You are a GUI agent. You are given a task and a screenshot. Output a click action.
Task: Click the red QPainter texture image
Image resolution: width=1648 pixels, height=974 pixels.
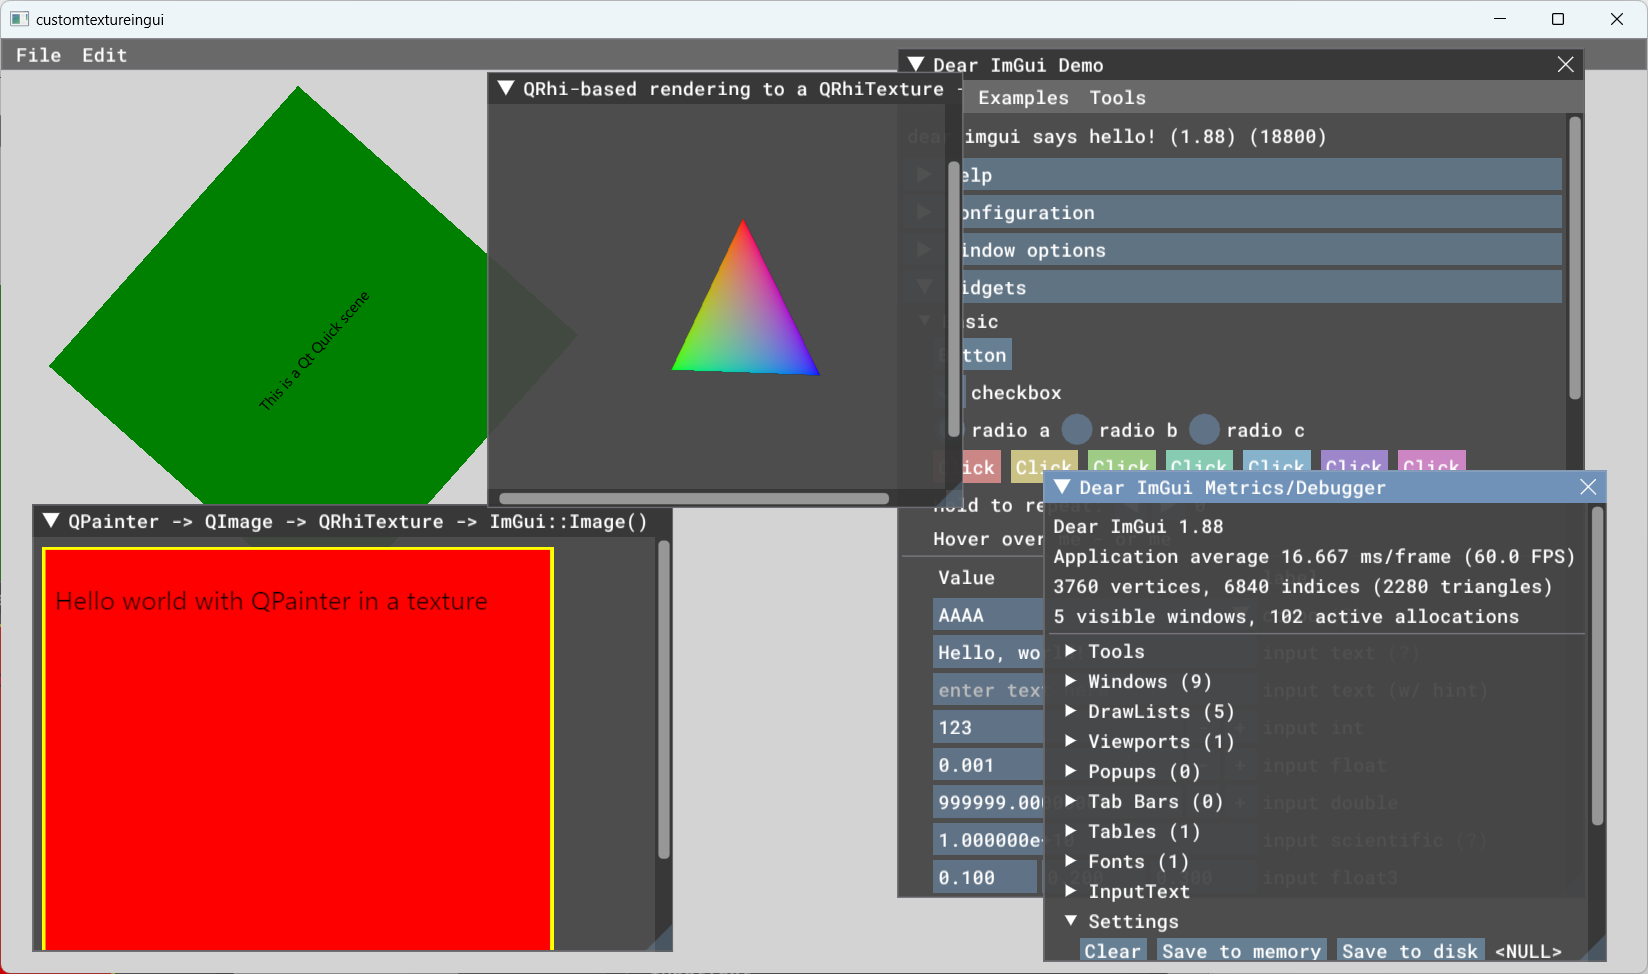tap(298, 748)
